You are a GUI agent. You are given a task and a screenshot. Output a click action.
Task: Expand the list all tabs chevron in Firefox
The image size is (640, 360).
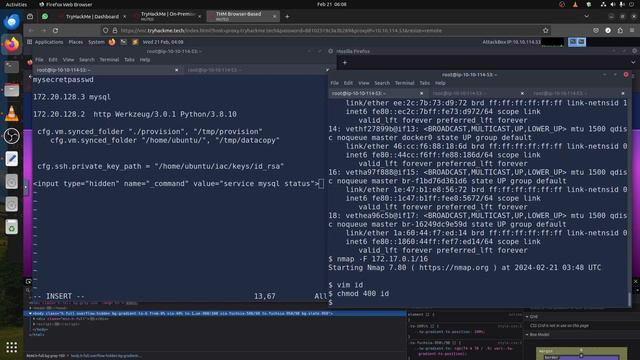pyautogui.click(x=587, y=16)
